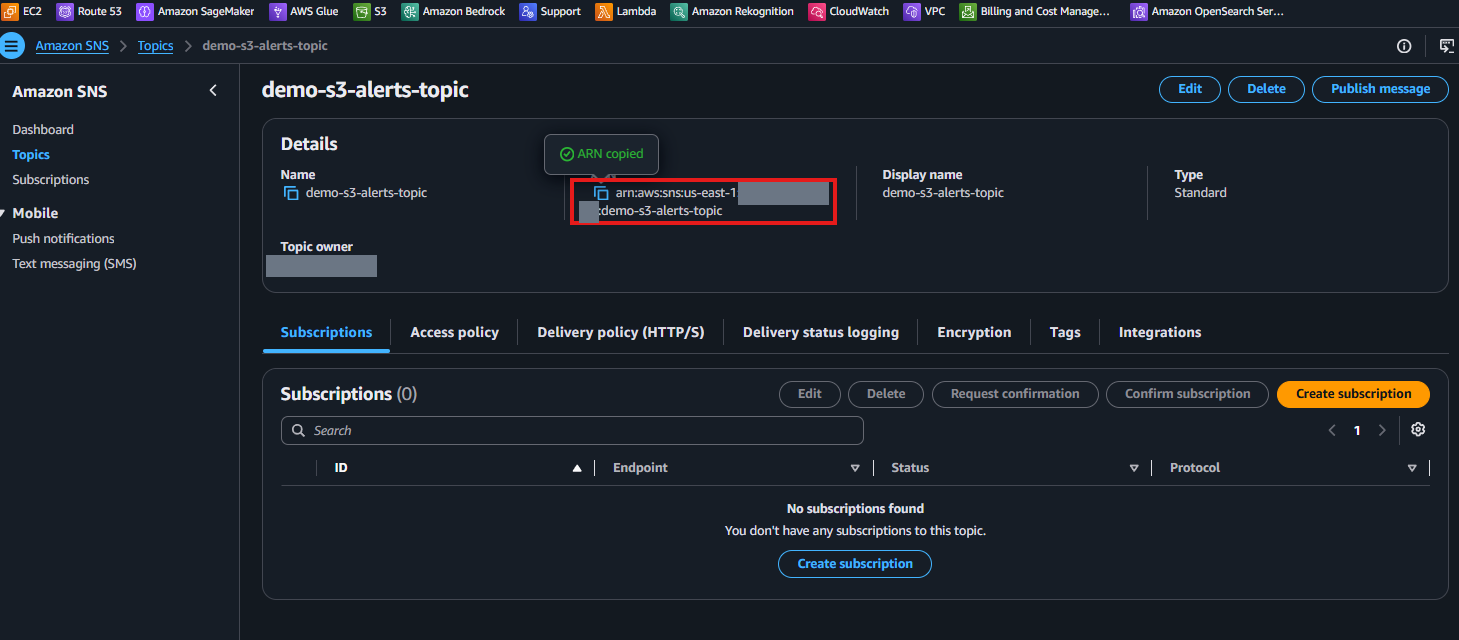Focus the subscriptions Search field
Image resolution: width=1459 pixels, height=640 pixels.
point(572,430)
